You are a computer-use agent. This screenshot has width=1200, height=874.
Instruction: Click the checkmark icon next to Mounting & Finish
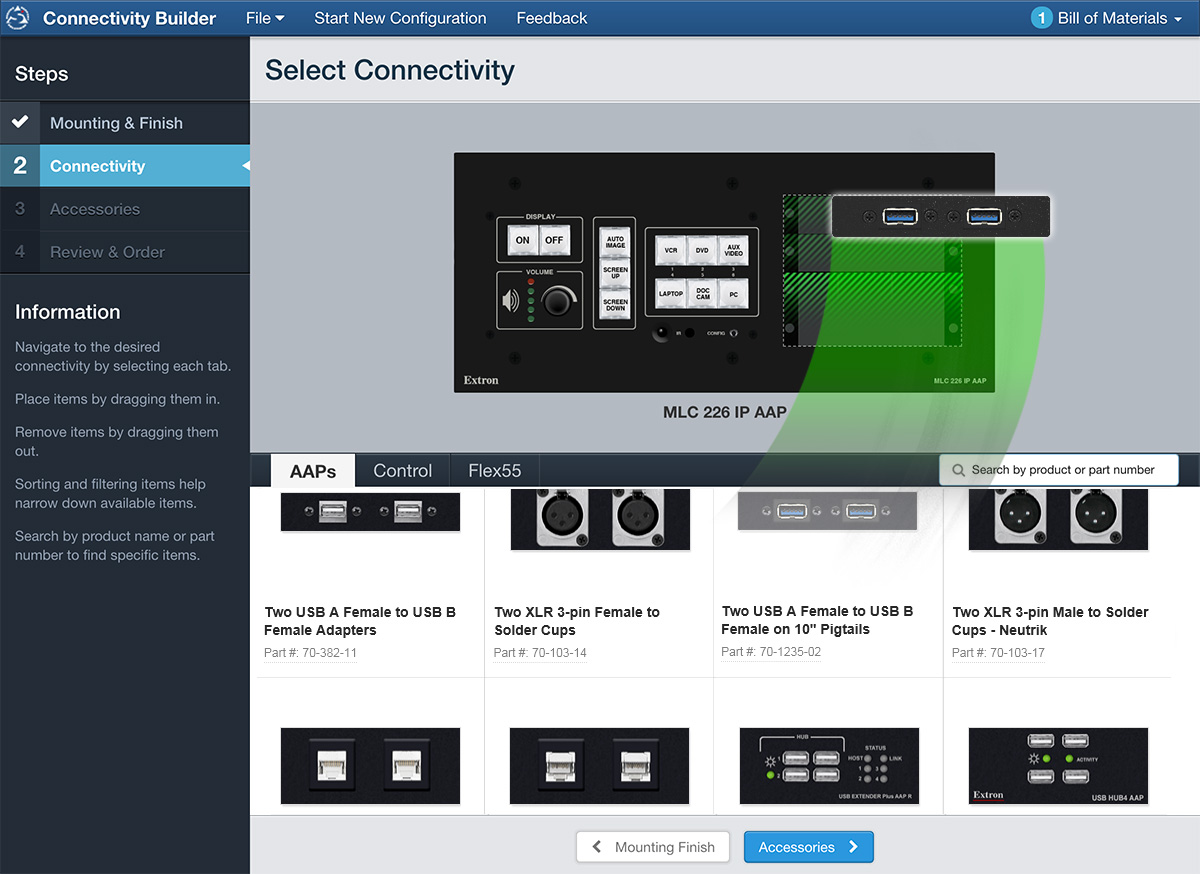coord(19,122)
